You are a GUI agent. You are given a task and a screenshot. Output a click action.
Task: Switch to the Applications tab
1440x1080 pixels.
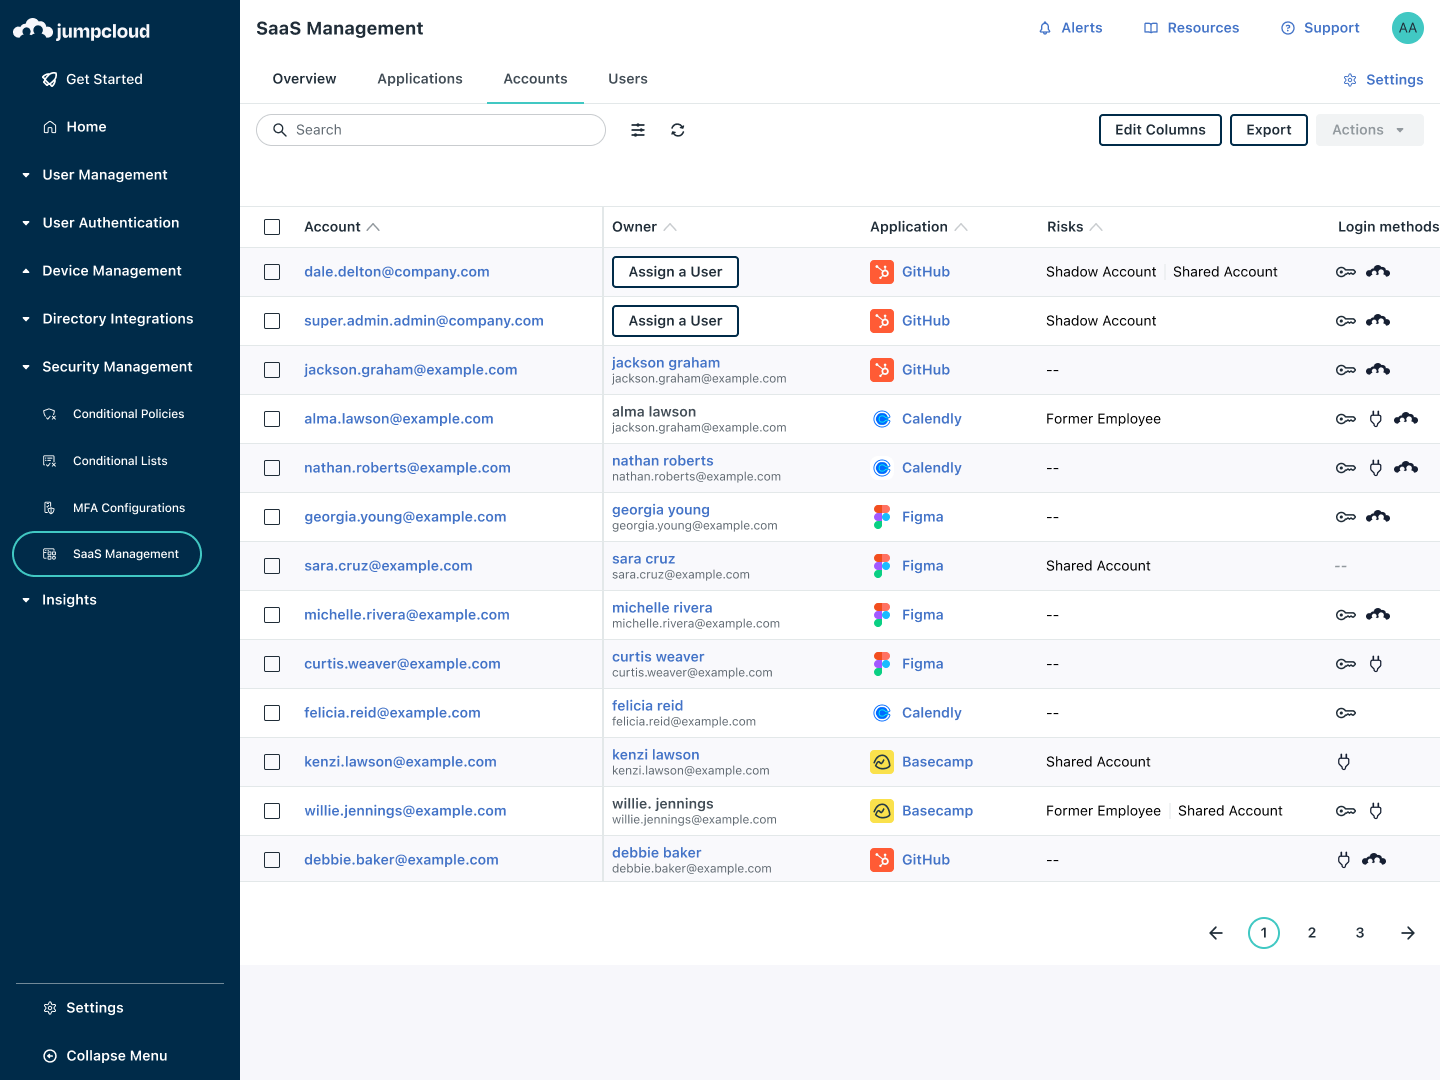[x=420, y=79]
